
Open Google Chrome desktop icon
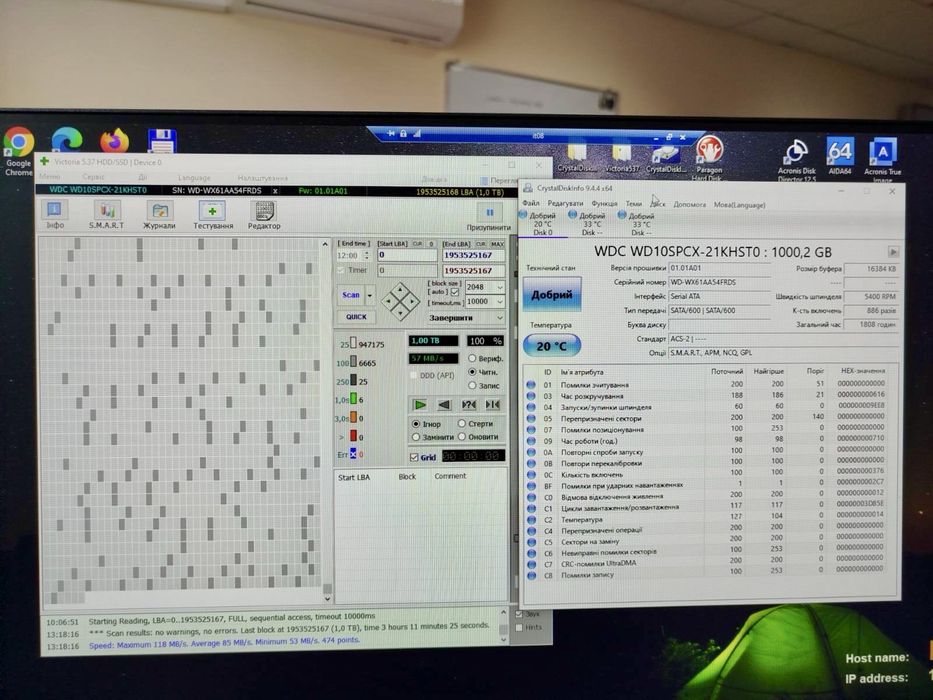[18, 152]
